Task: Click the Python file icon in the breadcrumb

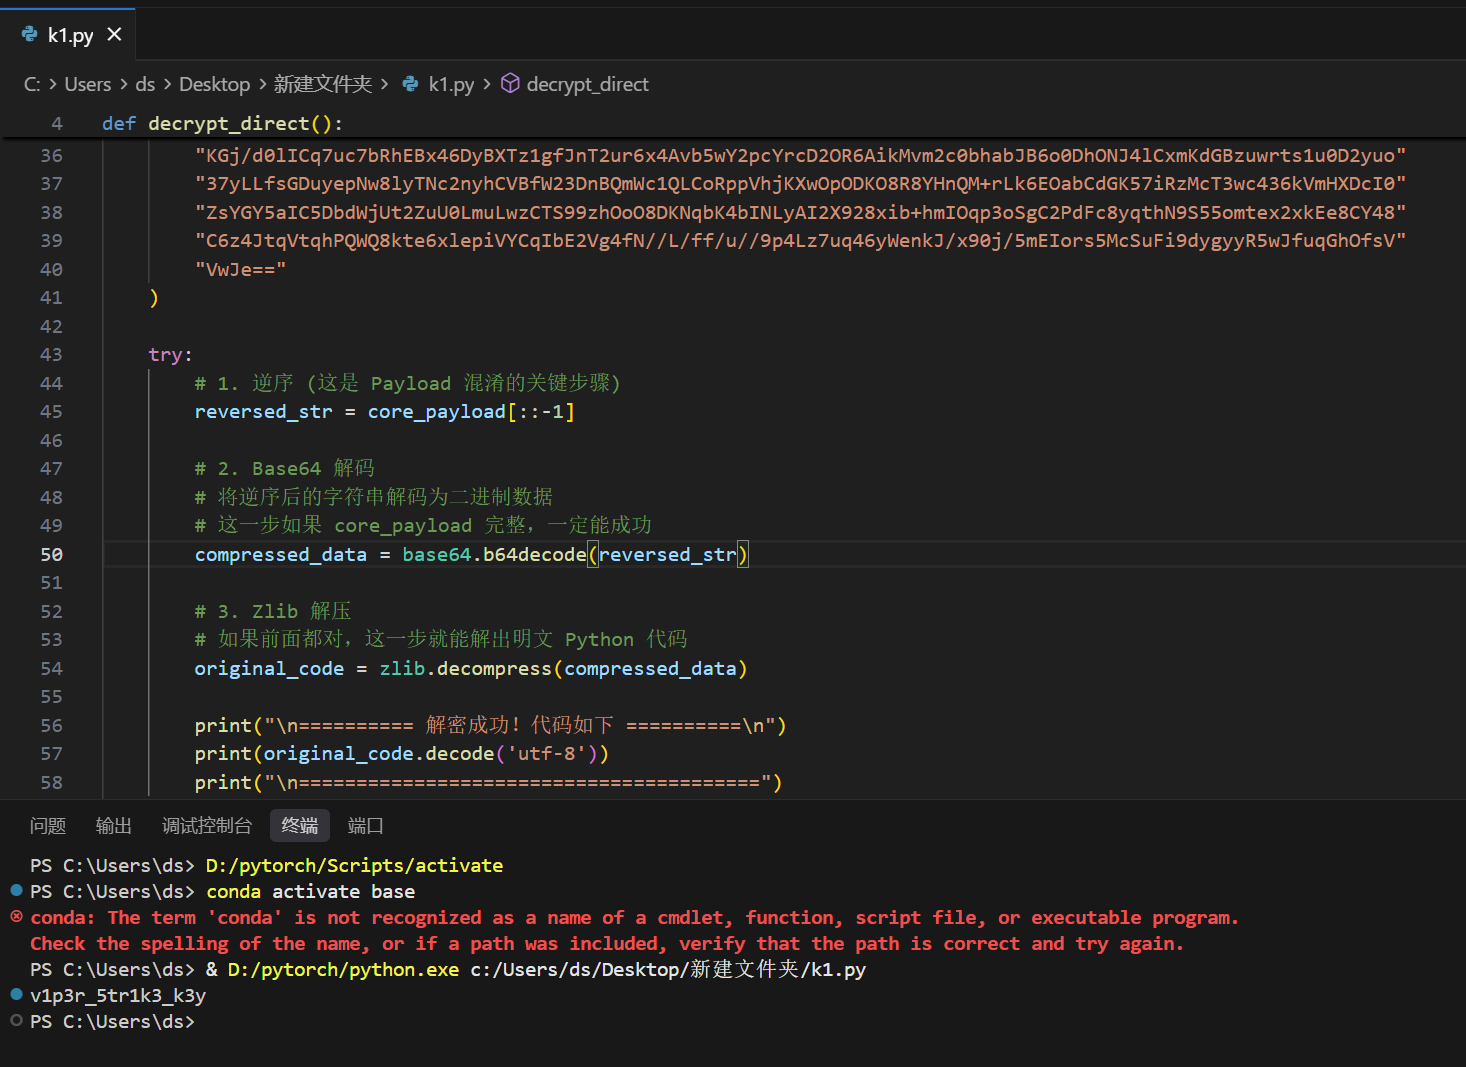Action: click(x=410, y=84)
